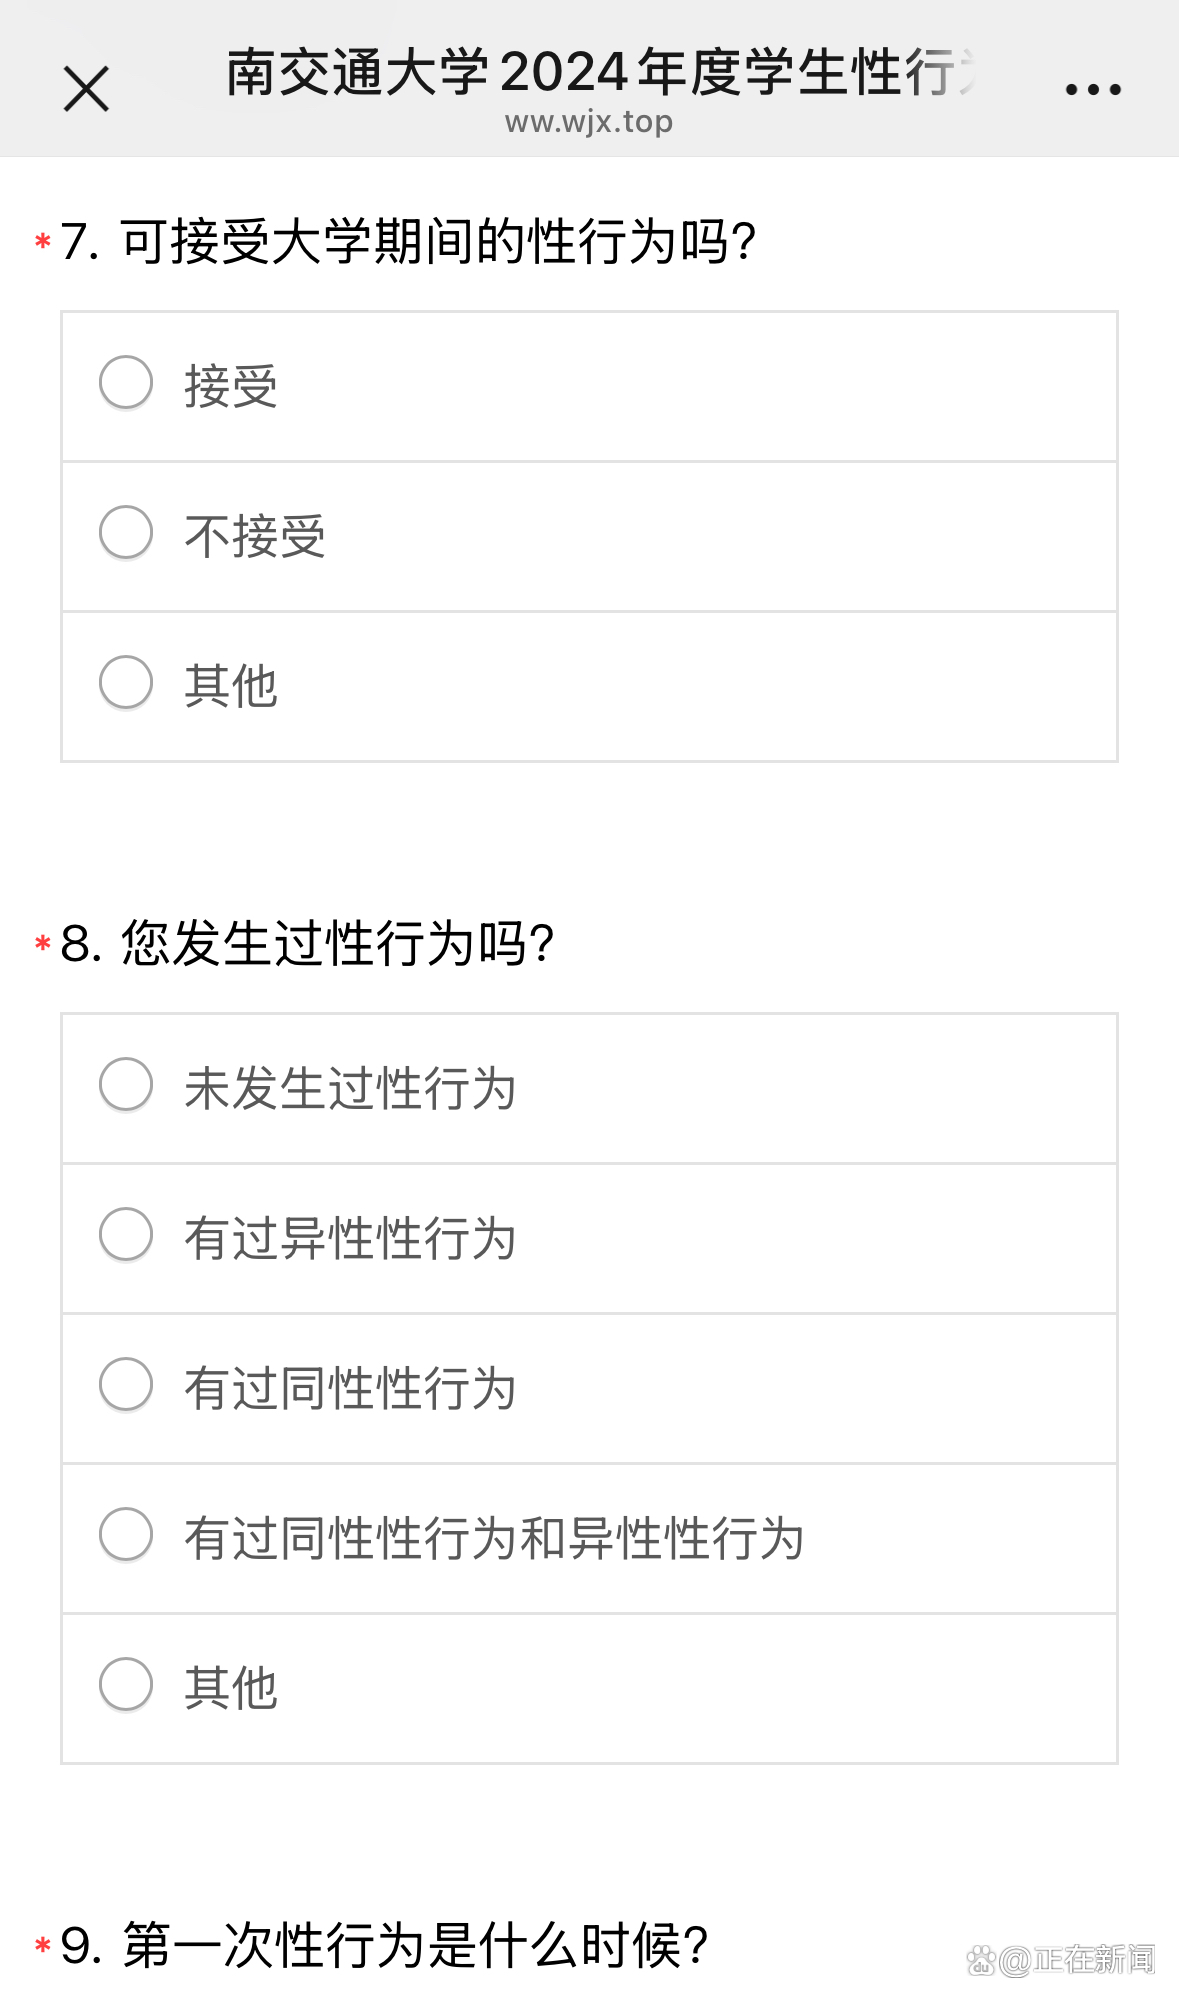The width and height of the screenshot is (1179, 2002).
Task: Tap the 未发生过性行为 label text
Action: (x=350, y=1089)
